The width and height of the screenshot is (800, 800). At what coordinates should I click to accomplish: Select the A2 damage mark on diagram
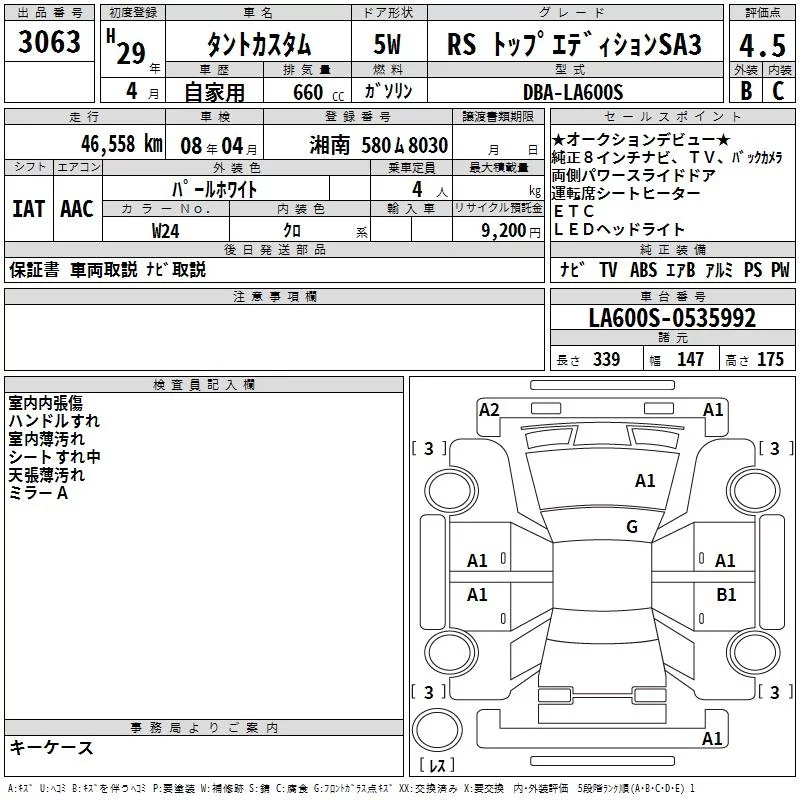[x=489, y=409]
